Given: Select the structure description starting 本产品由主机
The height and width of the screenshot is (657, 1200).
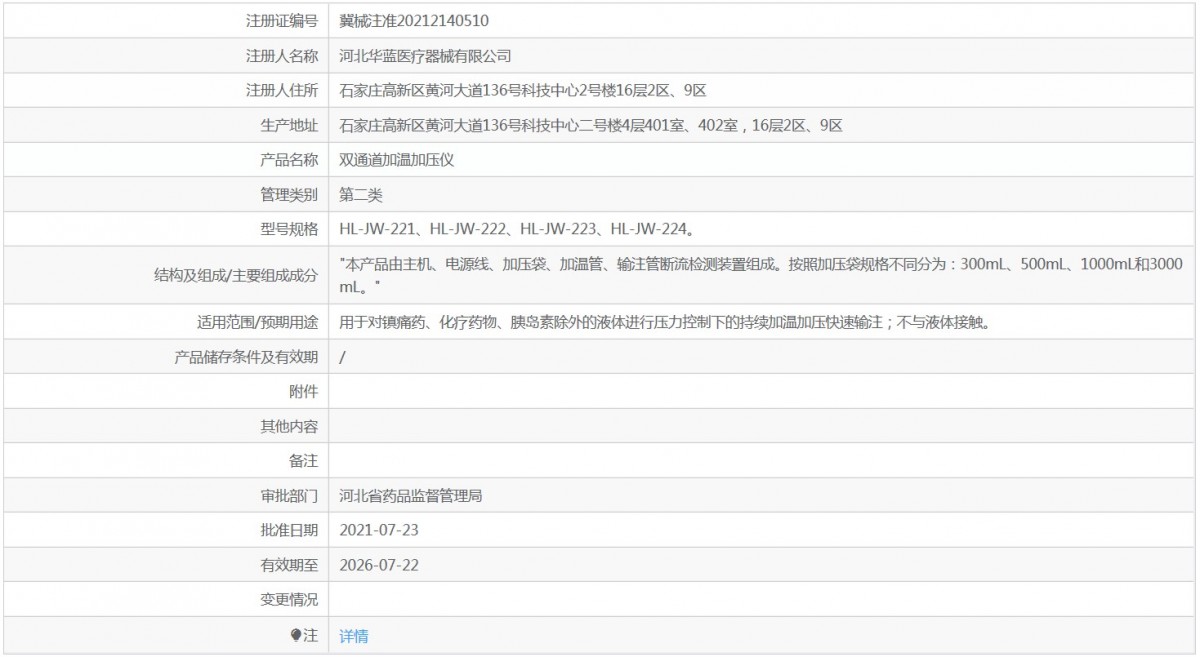Looking at the screenshot, I should pyautogui.click(x=763, y=276).
